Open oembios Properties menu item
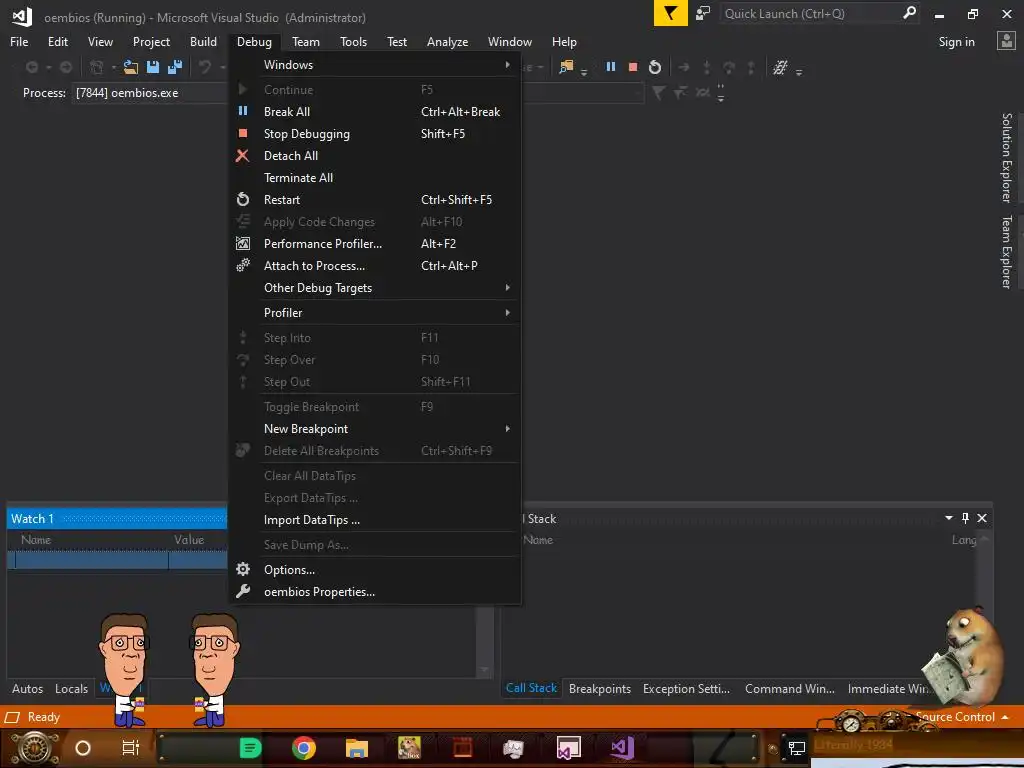 (x=376, y=592)
